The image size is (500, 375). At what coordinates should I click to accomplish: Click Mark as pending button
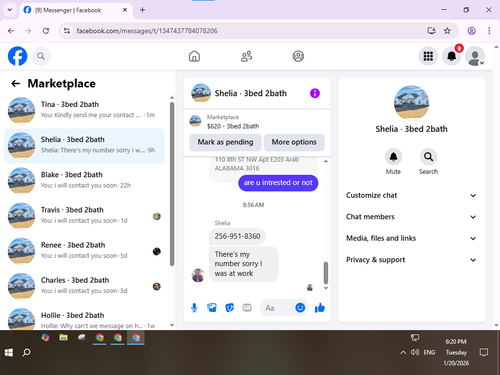pos(225,142)
